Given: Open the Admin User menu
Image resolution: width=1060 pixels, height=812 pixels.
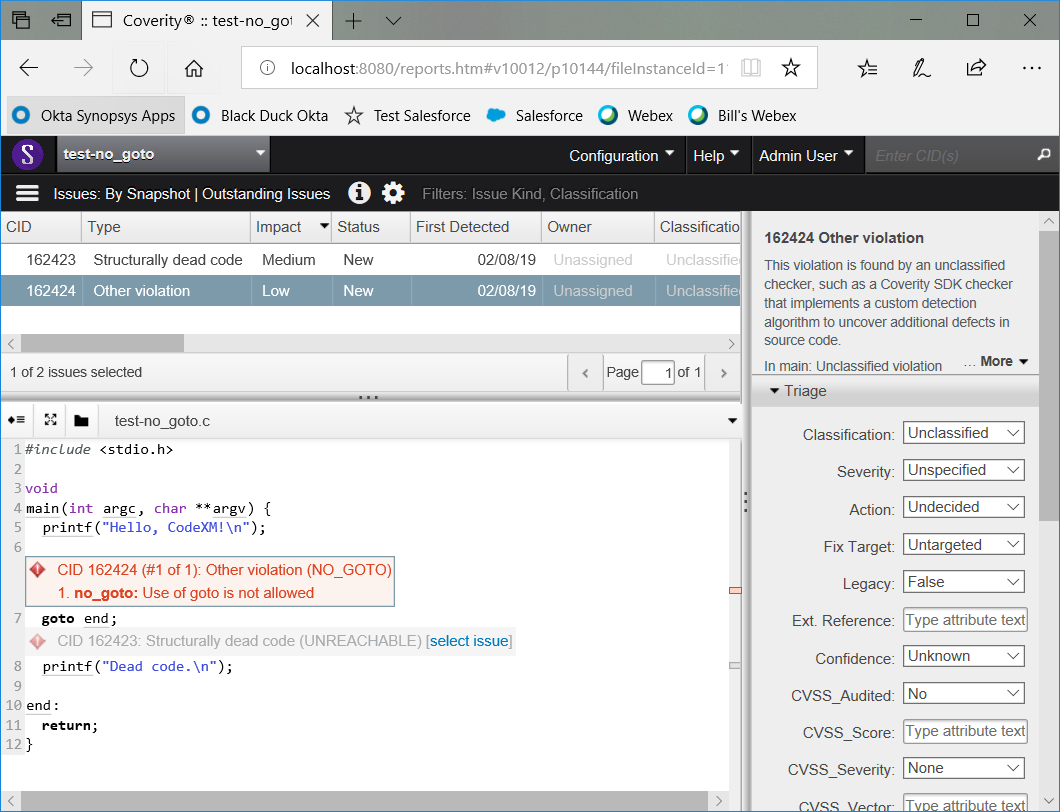Looking at the screenshot, I should click(806, 156).
